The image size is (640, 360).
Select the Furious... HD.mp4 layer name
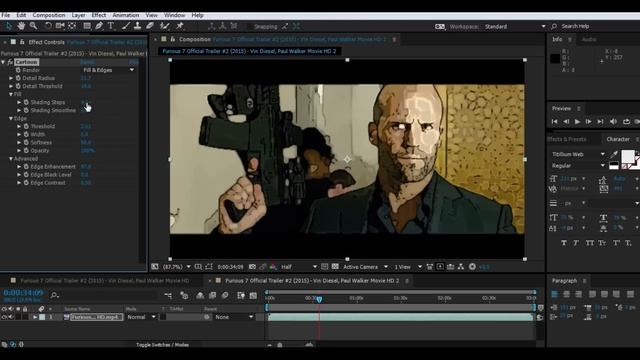point(96,317)
